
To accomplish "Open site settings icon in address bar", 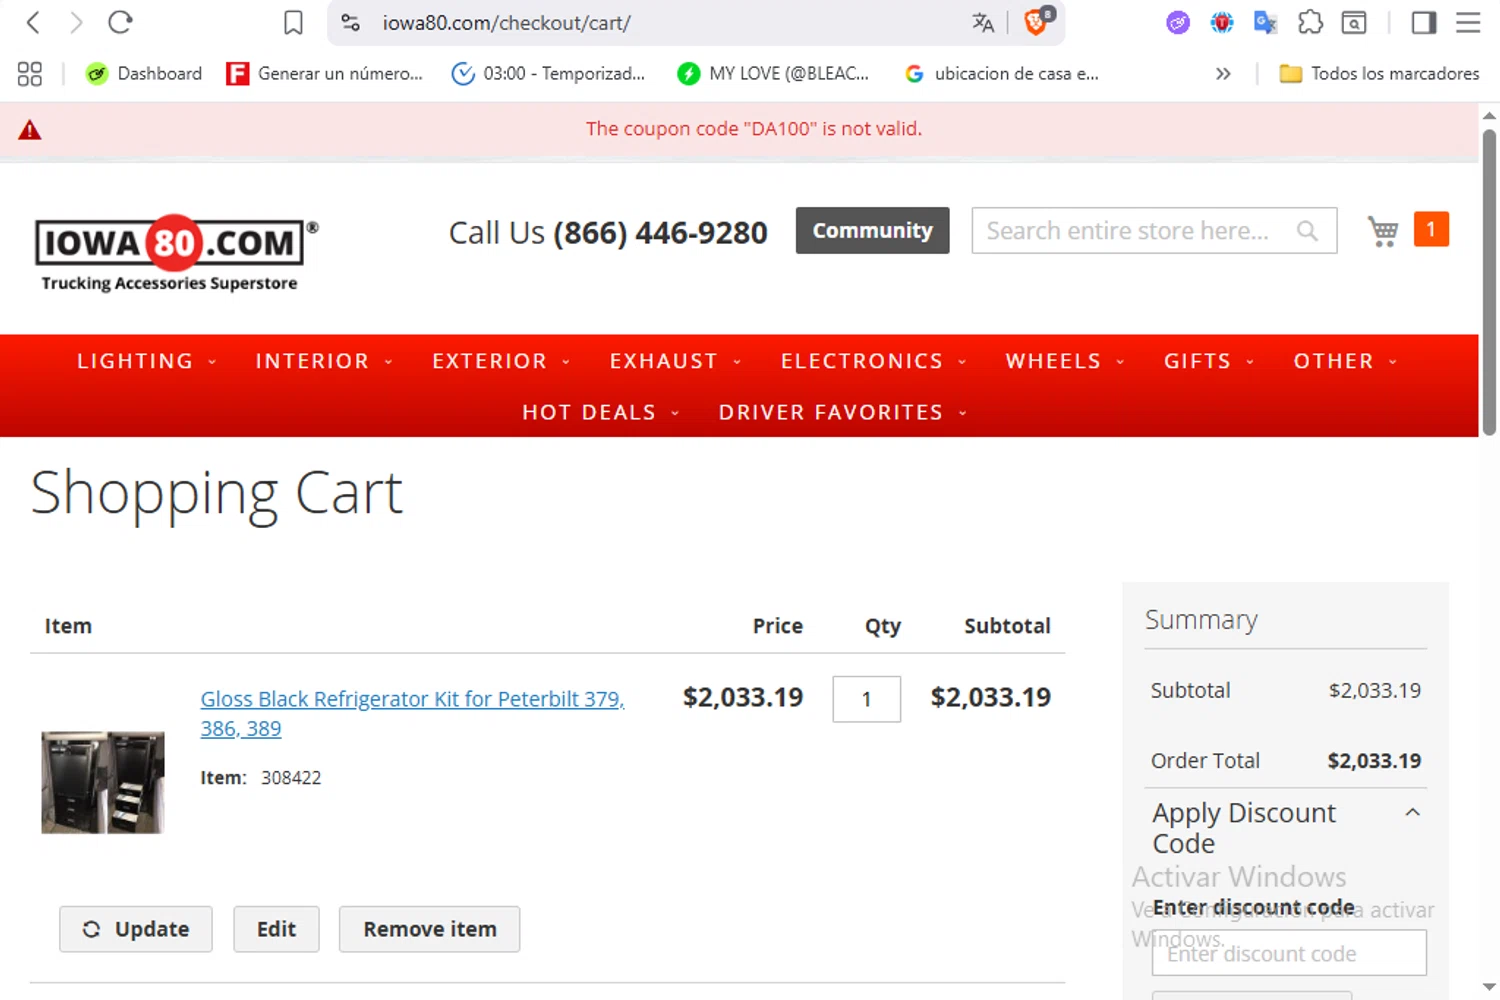I will tap(350, 22).
